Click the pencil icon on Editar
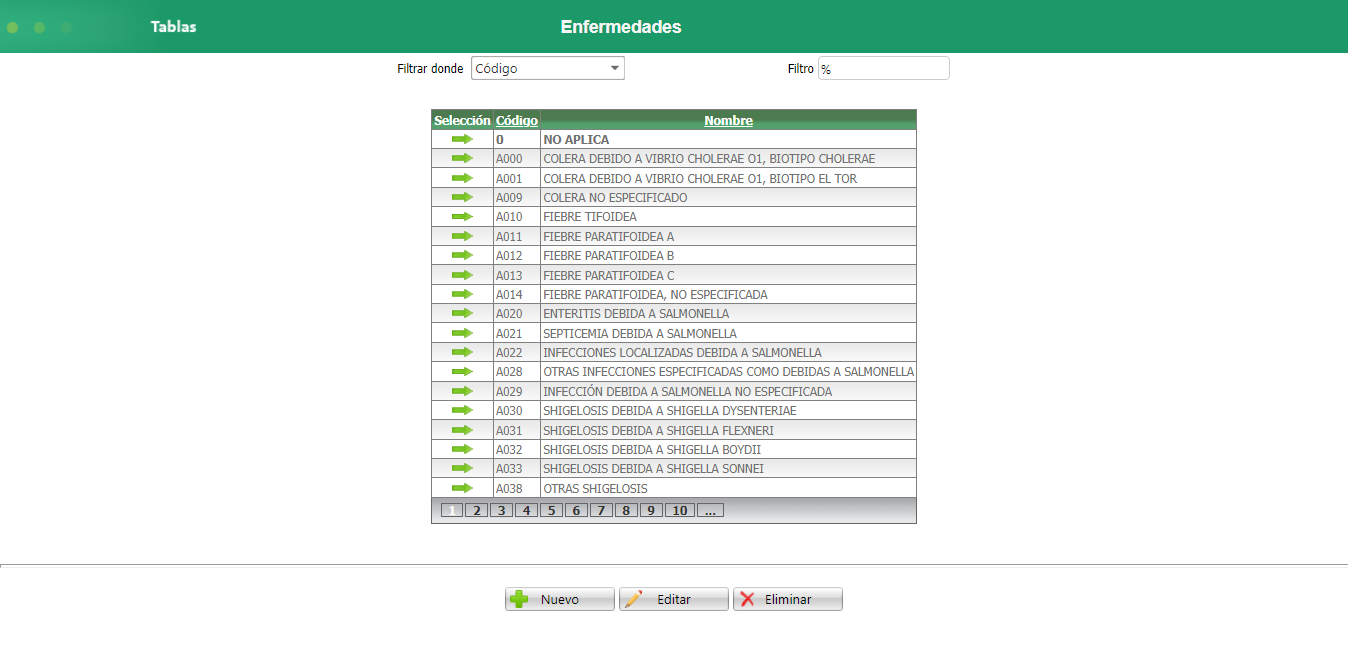1348x647 pixels. click(x=634, y=598)
